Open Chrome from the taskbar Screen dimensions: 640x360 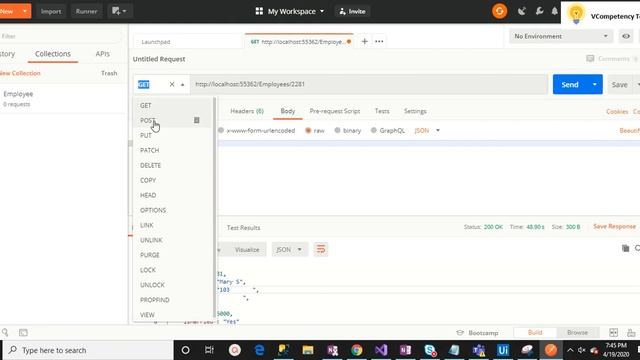point(356,350)
